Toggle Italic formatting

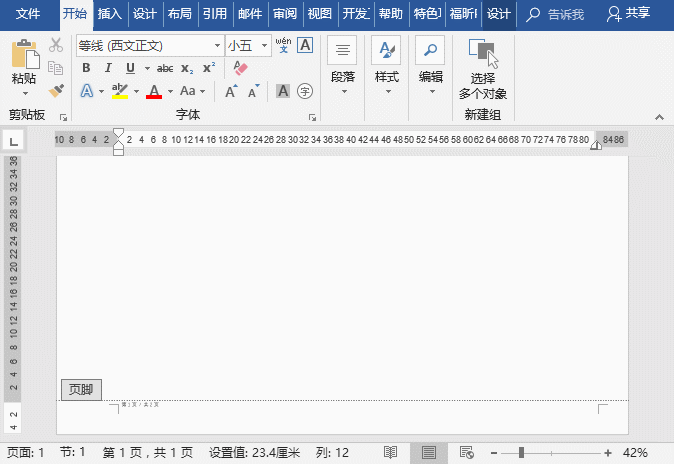tap(108, 68)
